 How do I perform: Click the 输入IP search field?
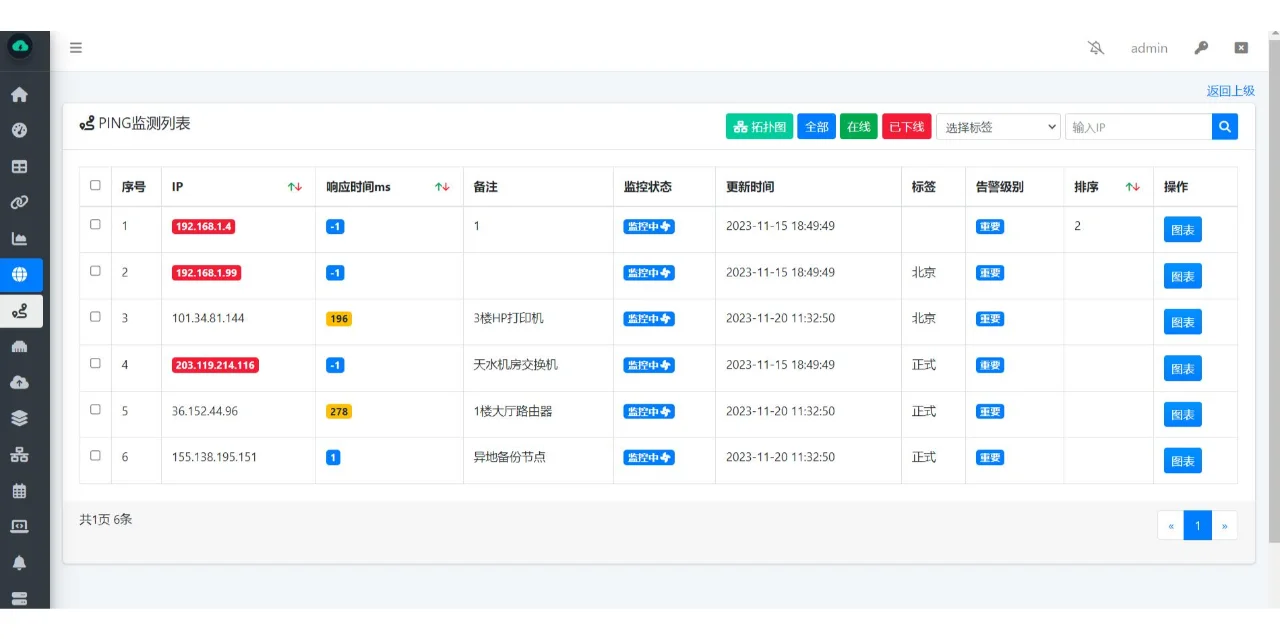[1140, 127]
